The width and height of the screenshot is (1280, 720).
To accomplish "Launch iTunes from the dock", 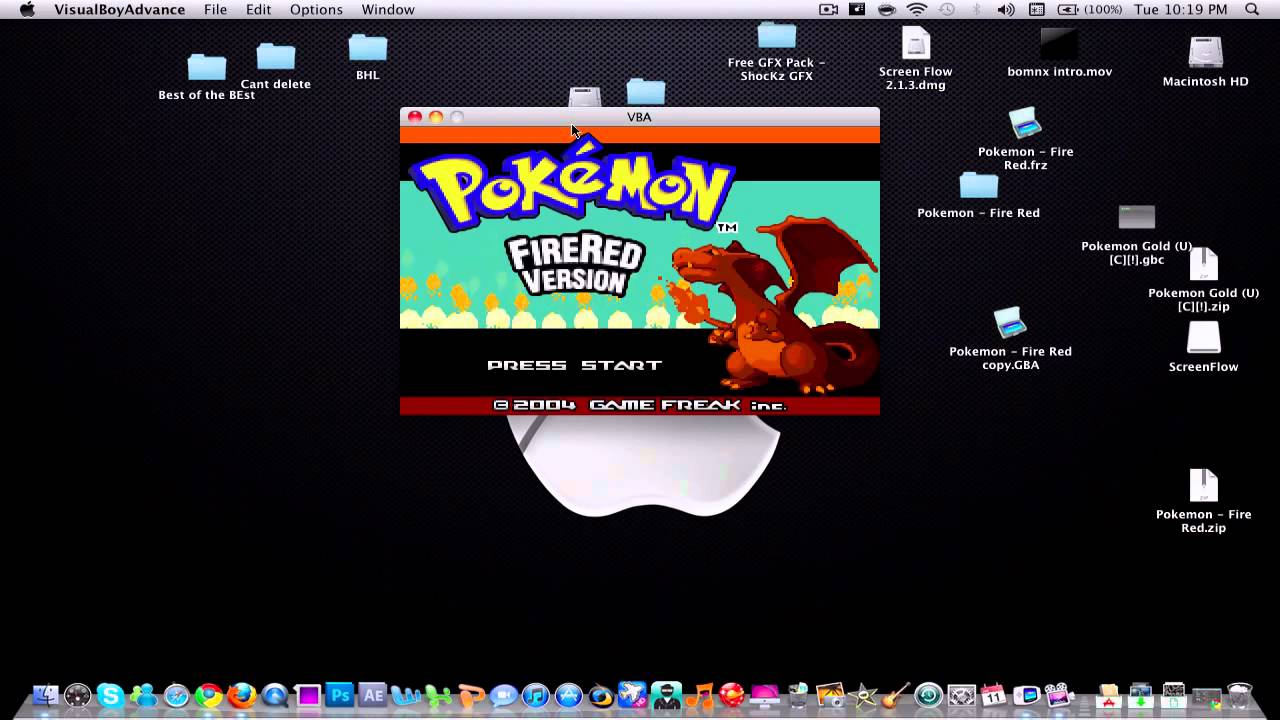I will [536, 695].
